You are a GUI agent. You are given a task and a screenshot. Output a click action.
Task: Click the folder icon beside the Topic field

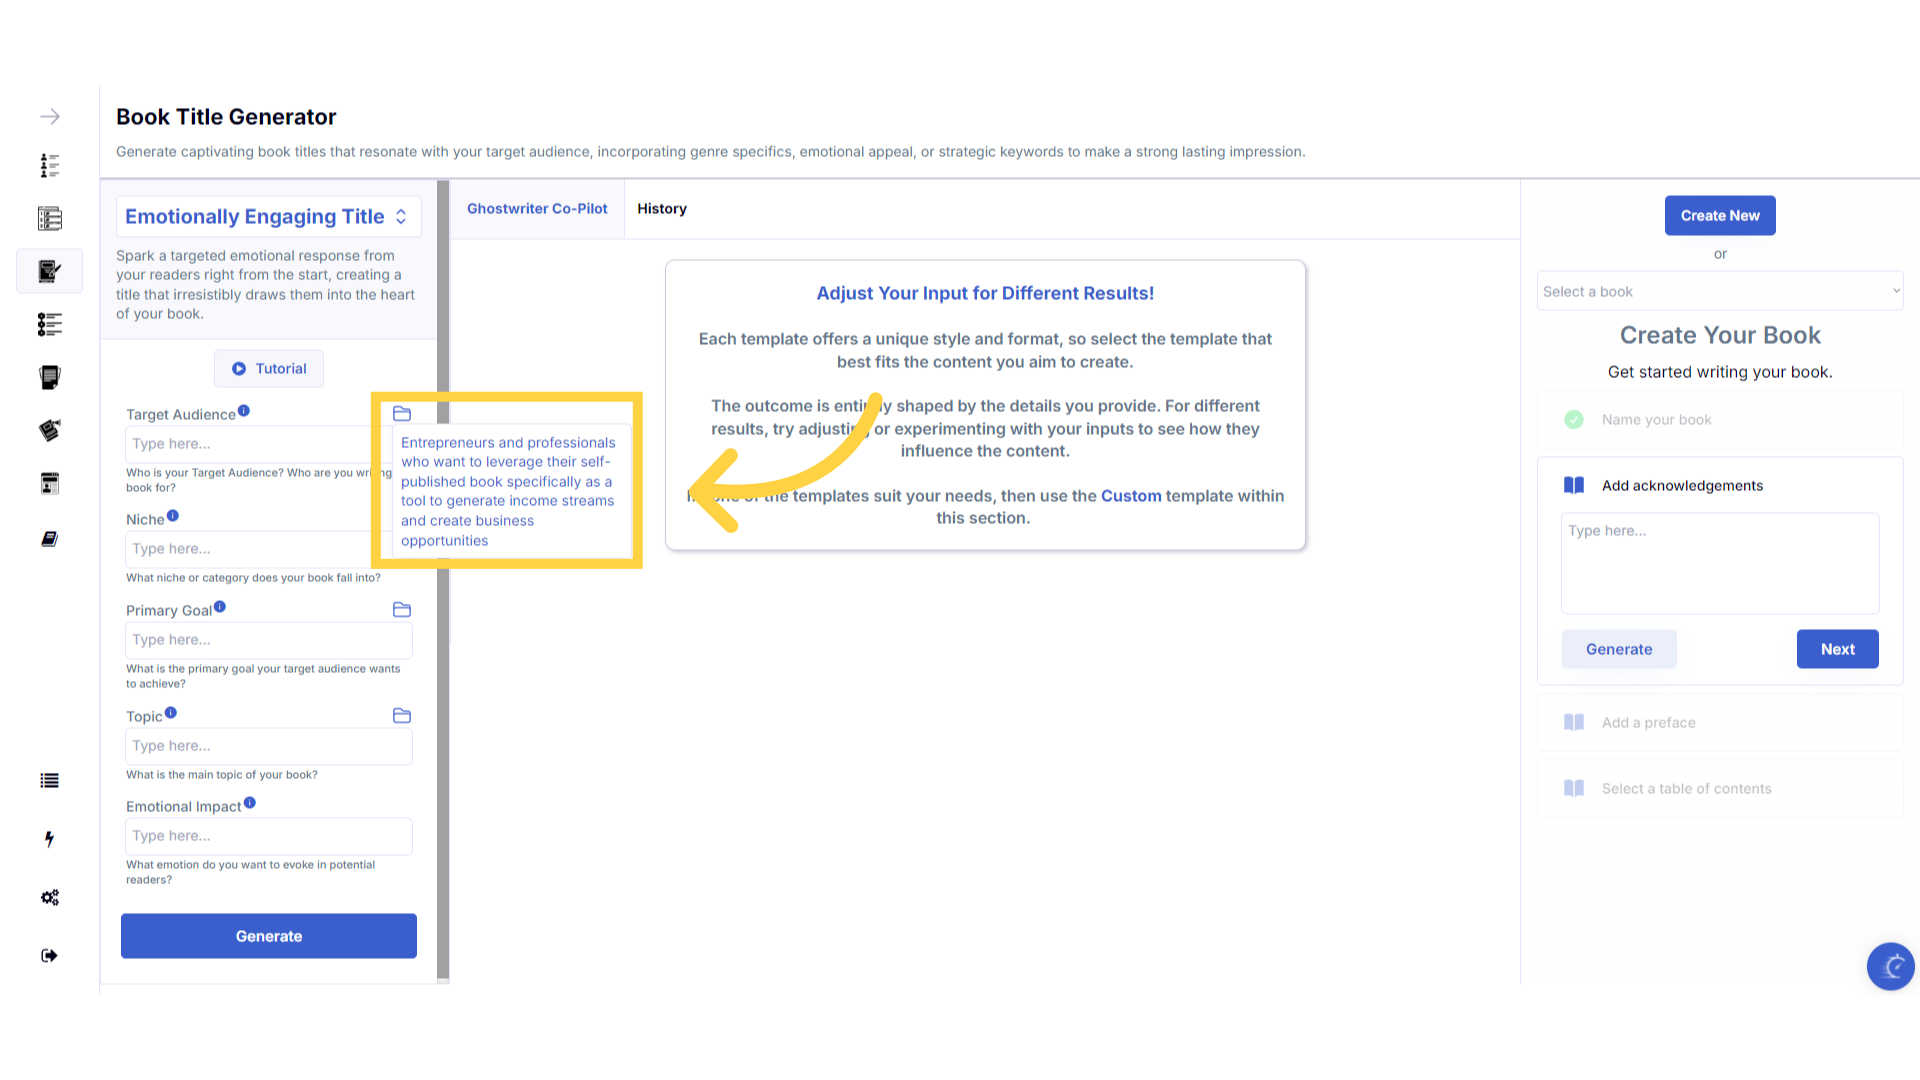402,716
